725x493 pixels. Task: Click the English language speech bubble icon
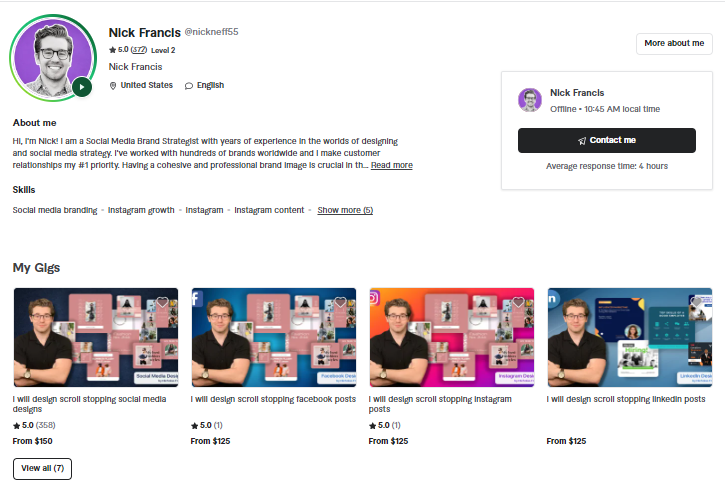tap(189, 86)
